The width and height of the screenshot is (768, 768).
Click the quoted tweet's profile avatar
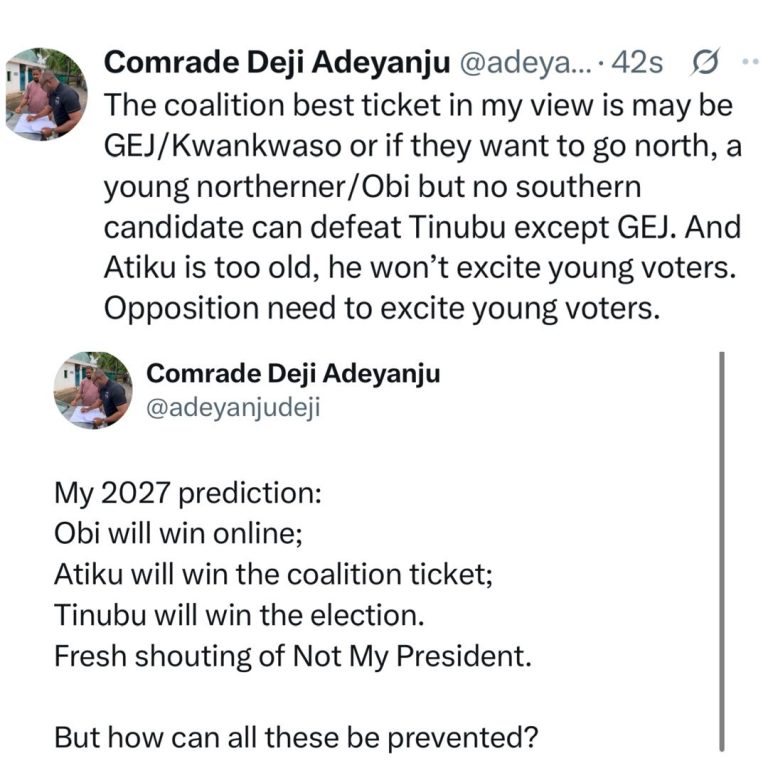pos(92,390)
